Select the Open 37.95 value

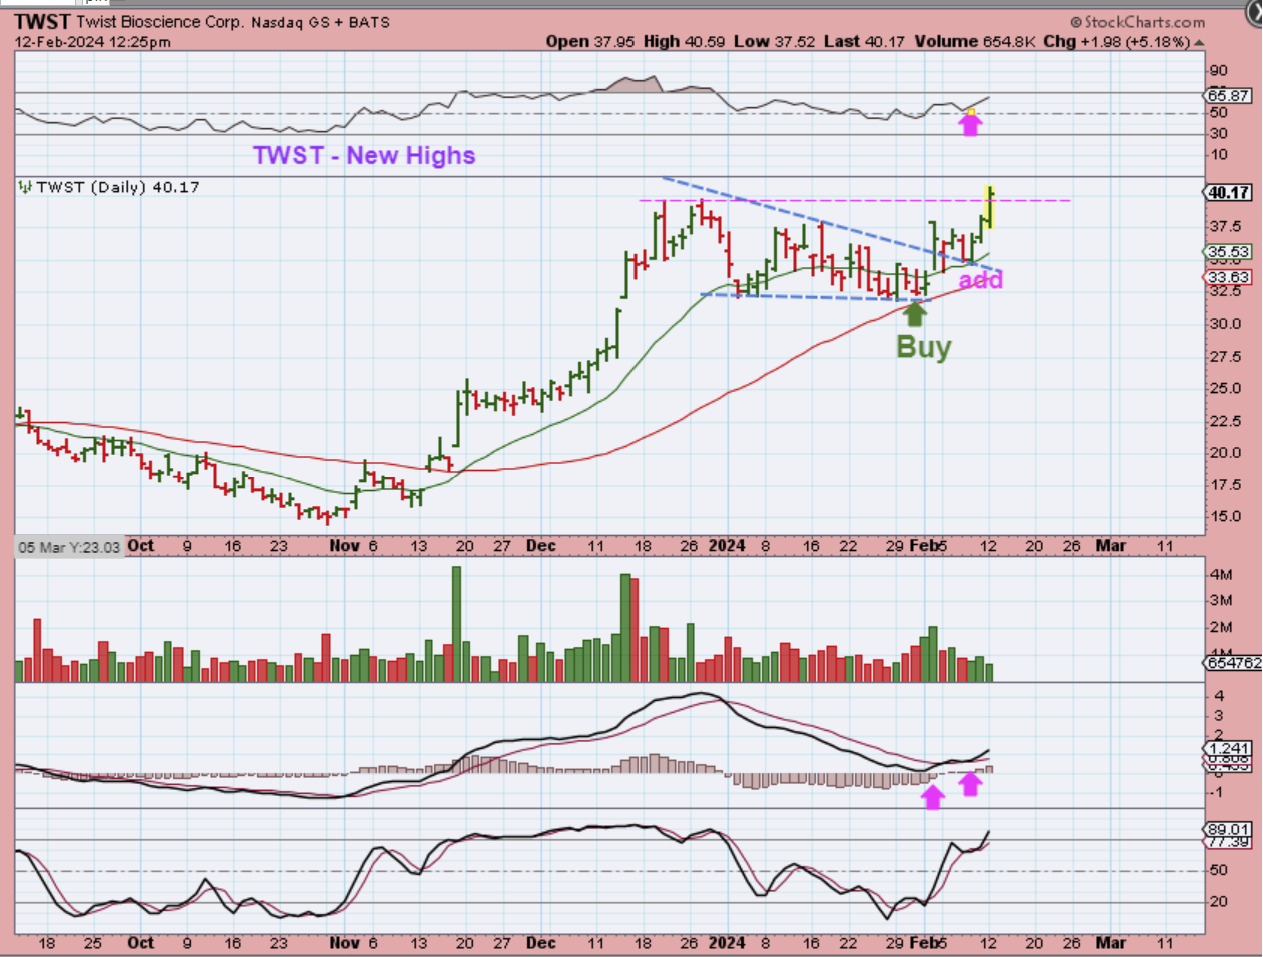click(x=592, y=41)
